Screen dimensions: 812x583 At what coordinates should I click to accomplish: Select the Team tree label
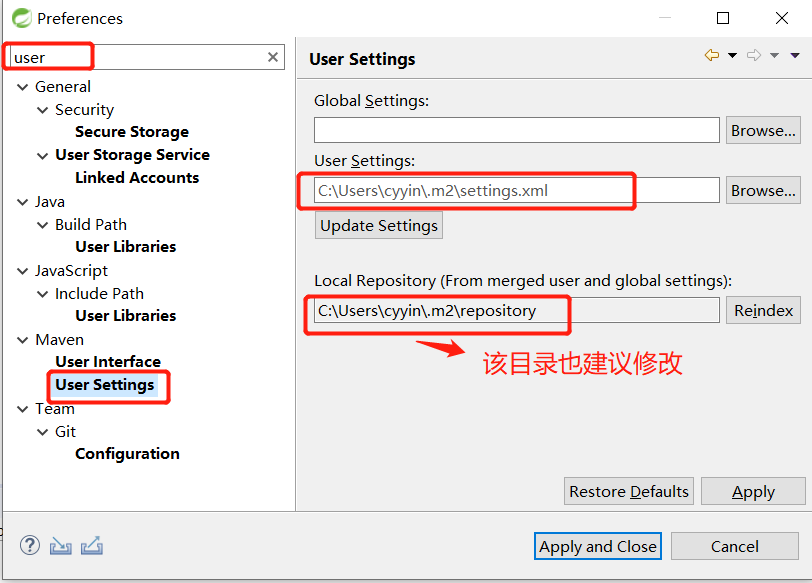(55, 409)
